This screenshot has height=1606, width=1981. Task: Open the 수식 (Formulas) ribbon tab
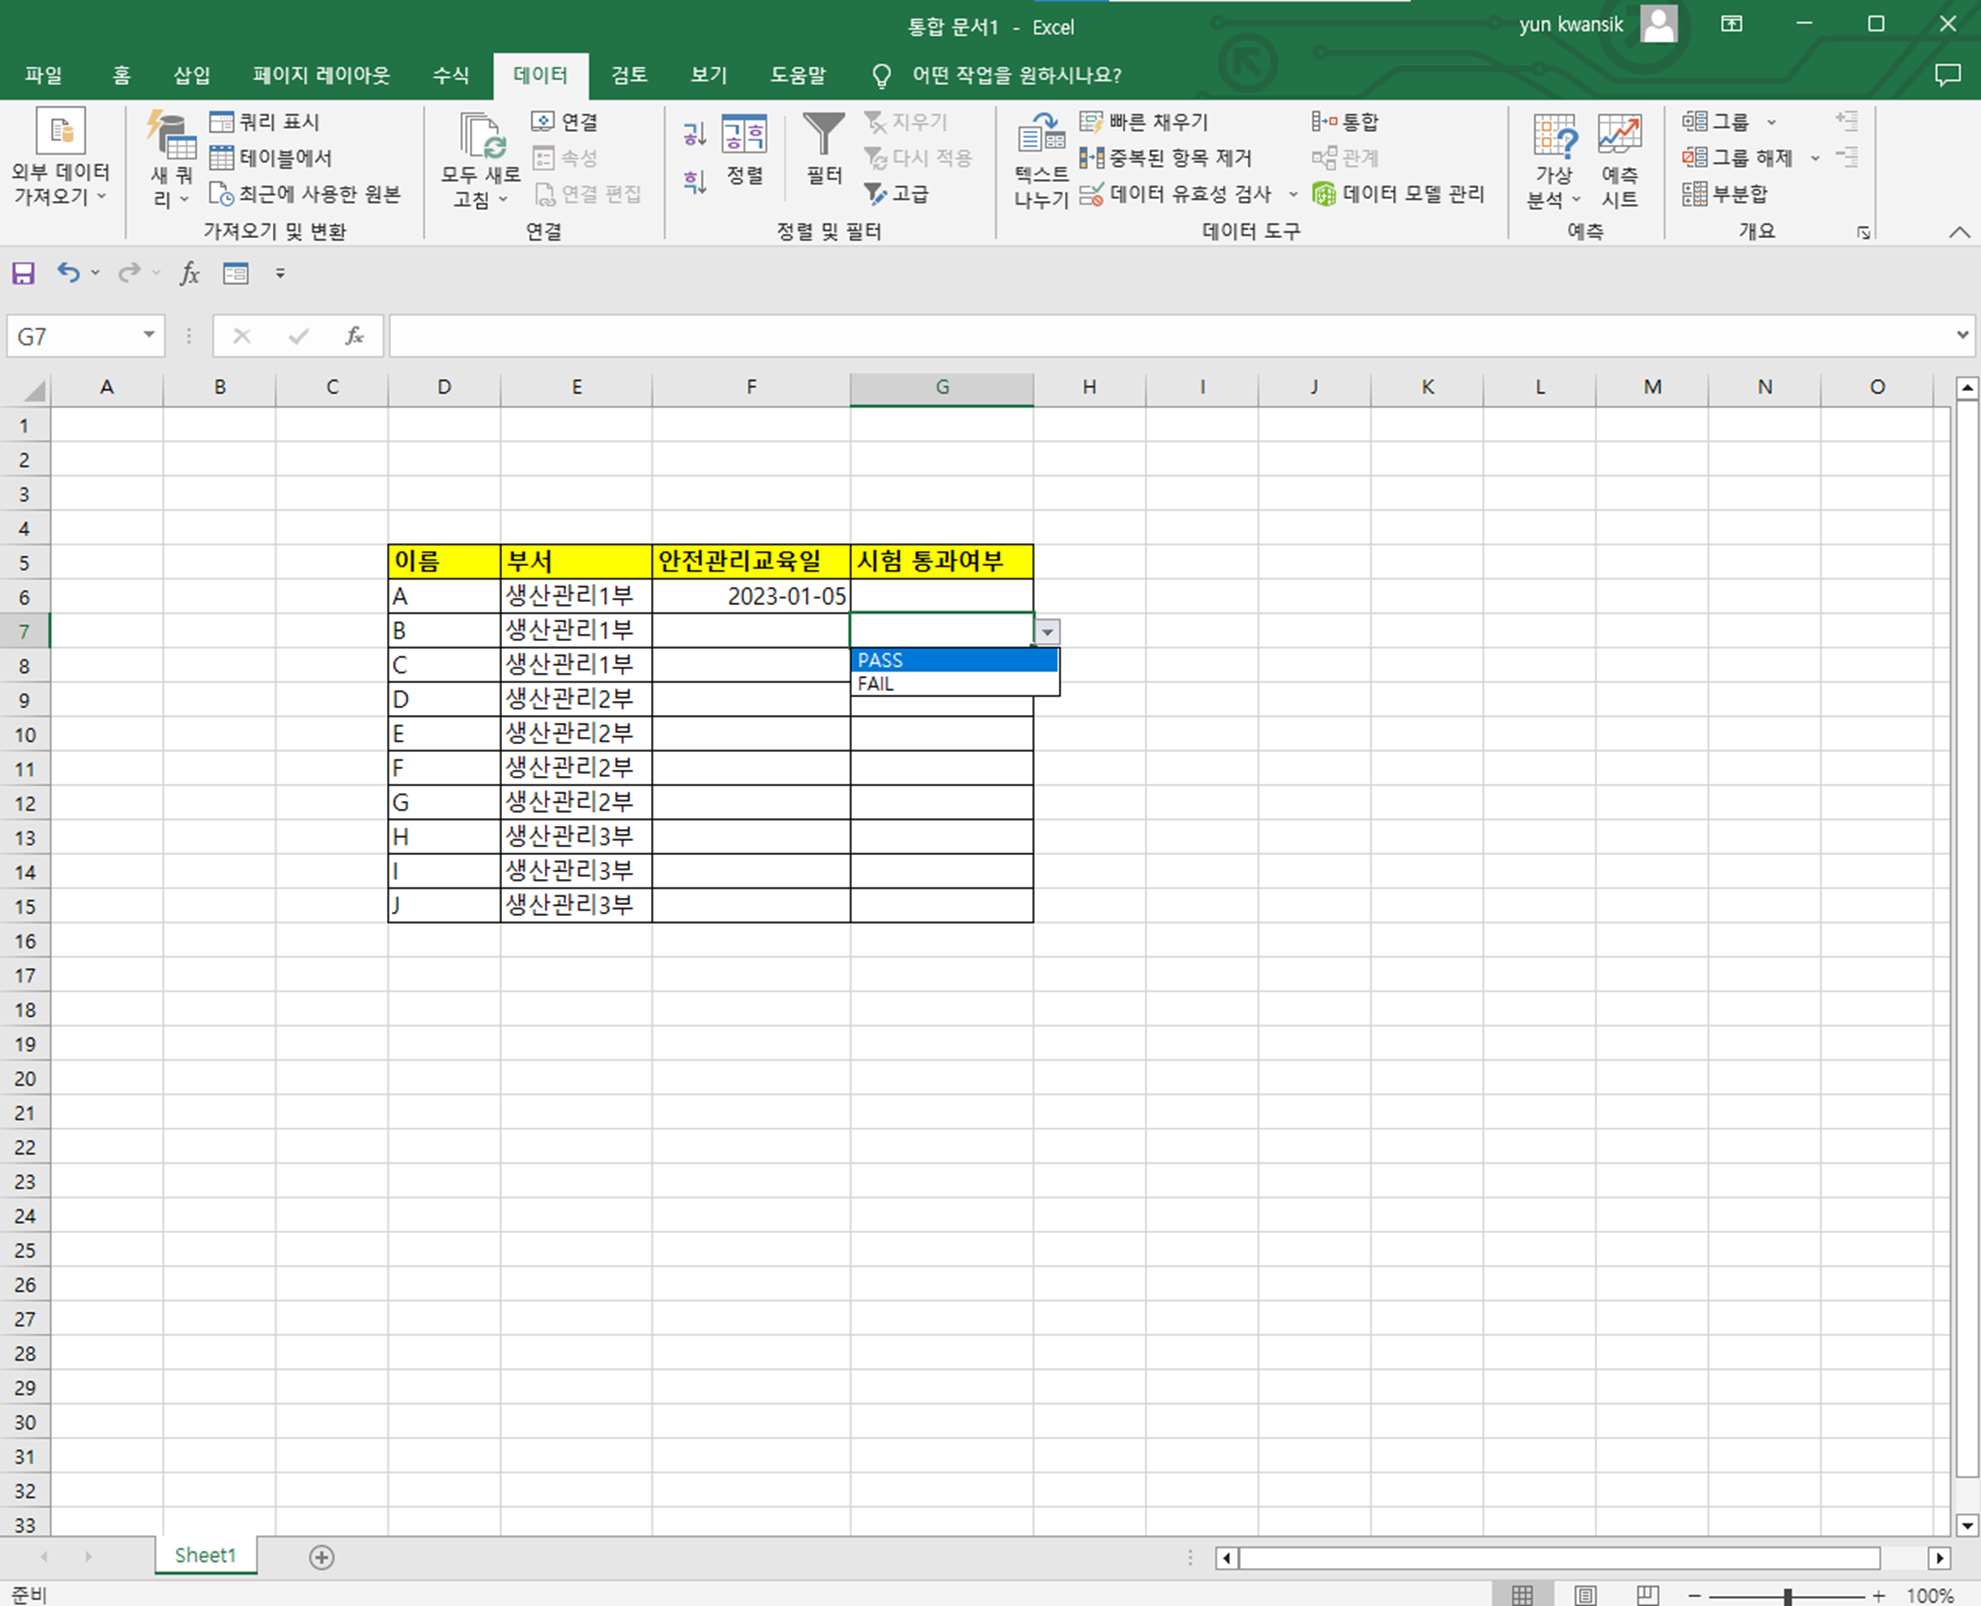coord(450,75)
